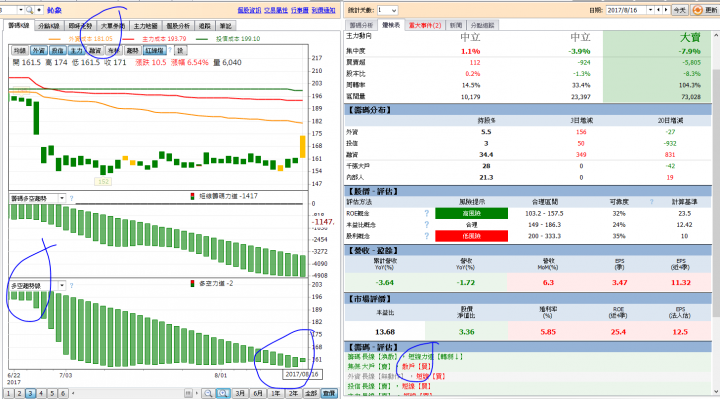Select chart layout page 3
720x399 pixels.
pos(30,393)
